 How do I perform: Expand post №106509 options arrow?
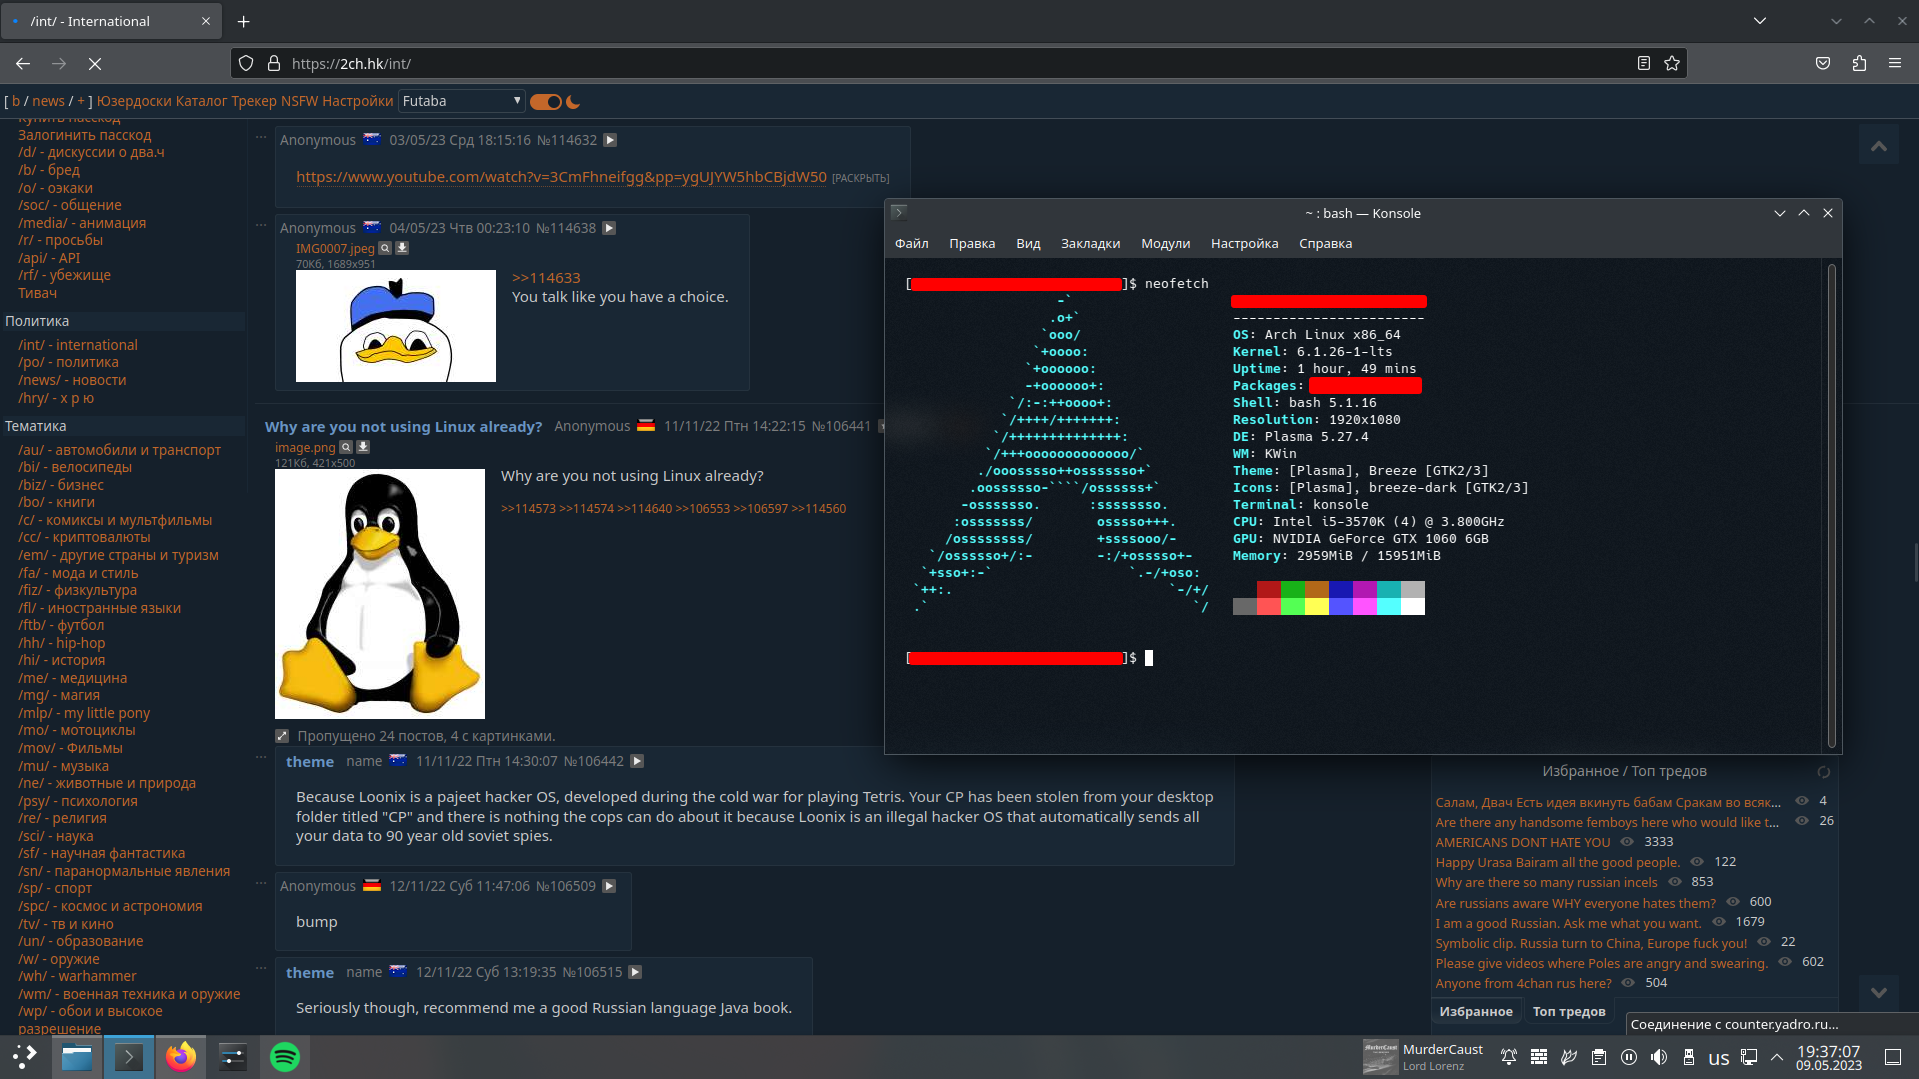pyautogui.click(x=609, y=886)
